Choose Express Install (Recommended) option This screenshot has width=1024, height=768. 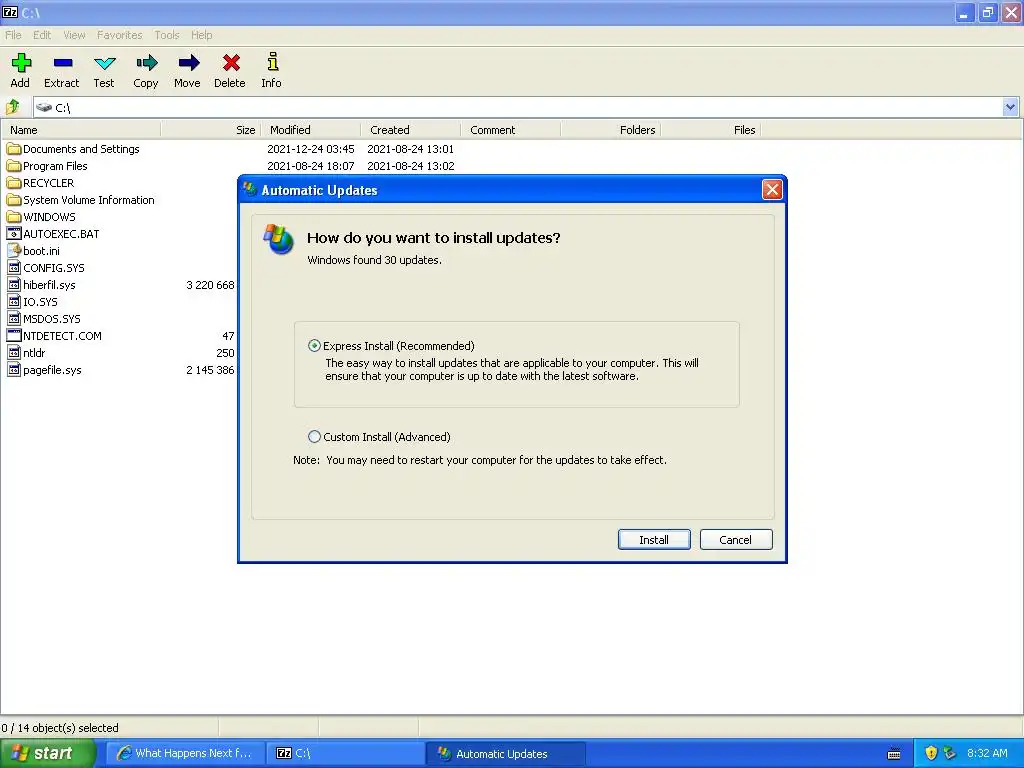click(314, 345)
